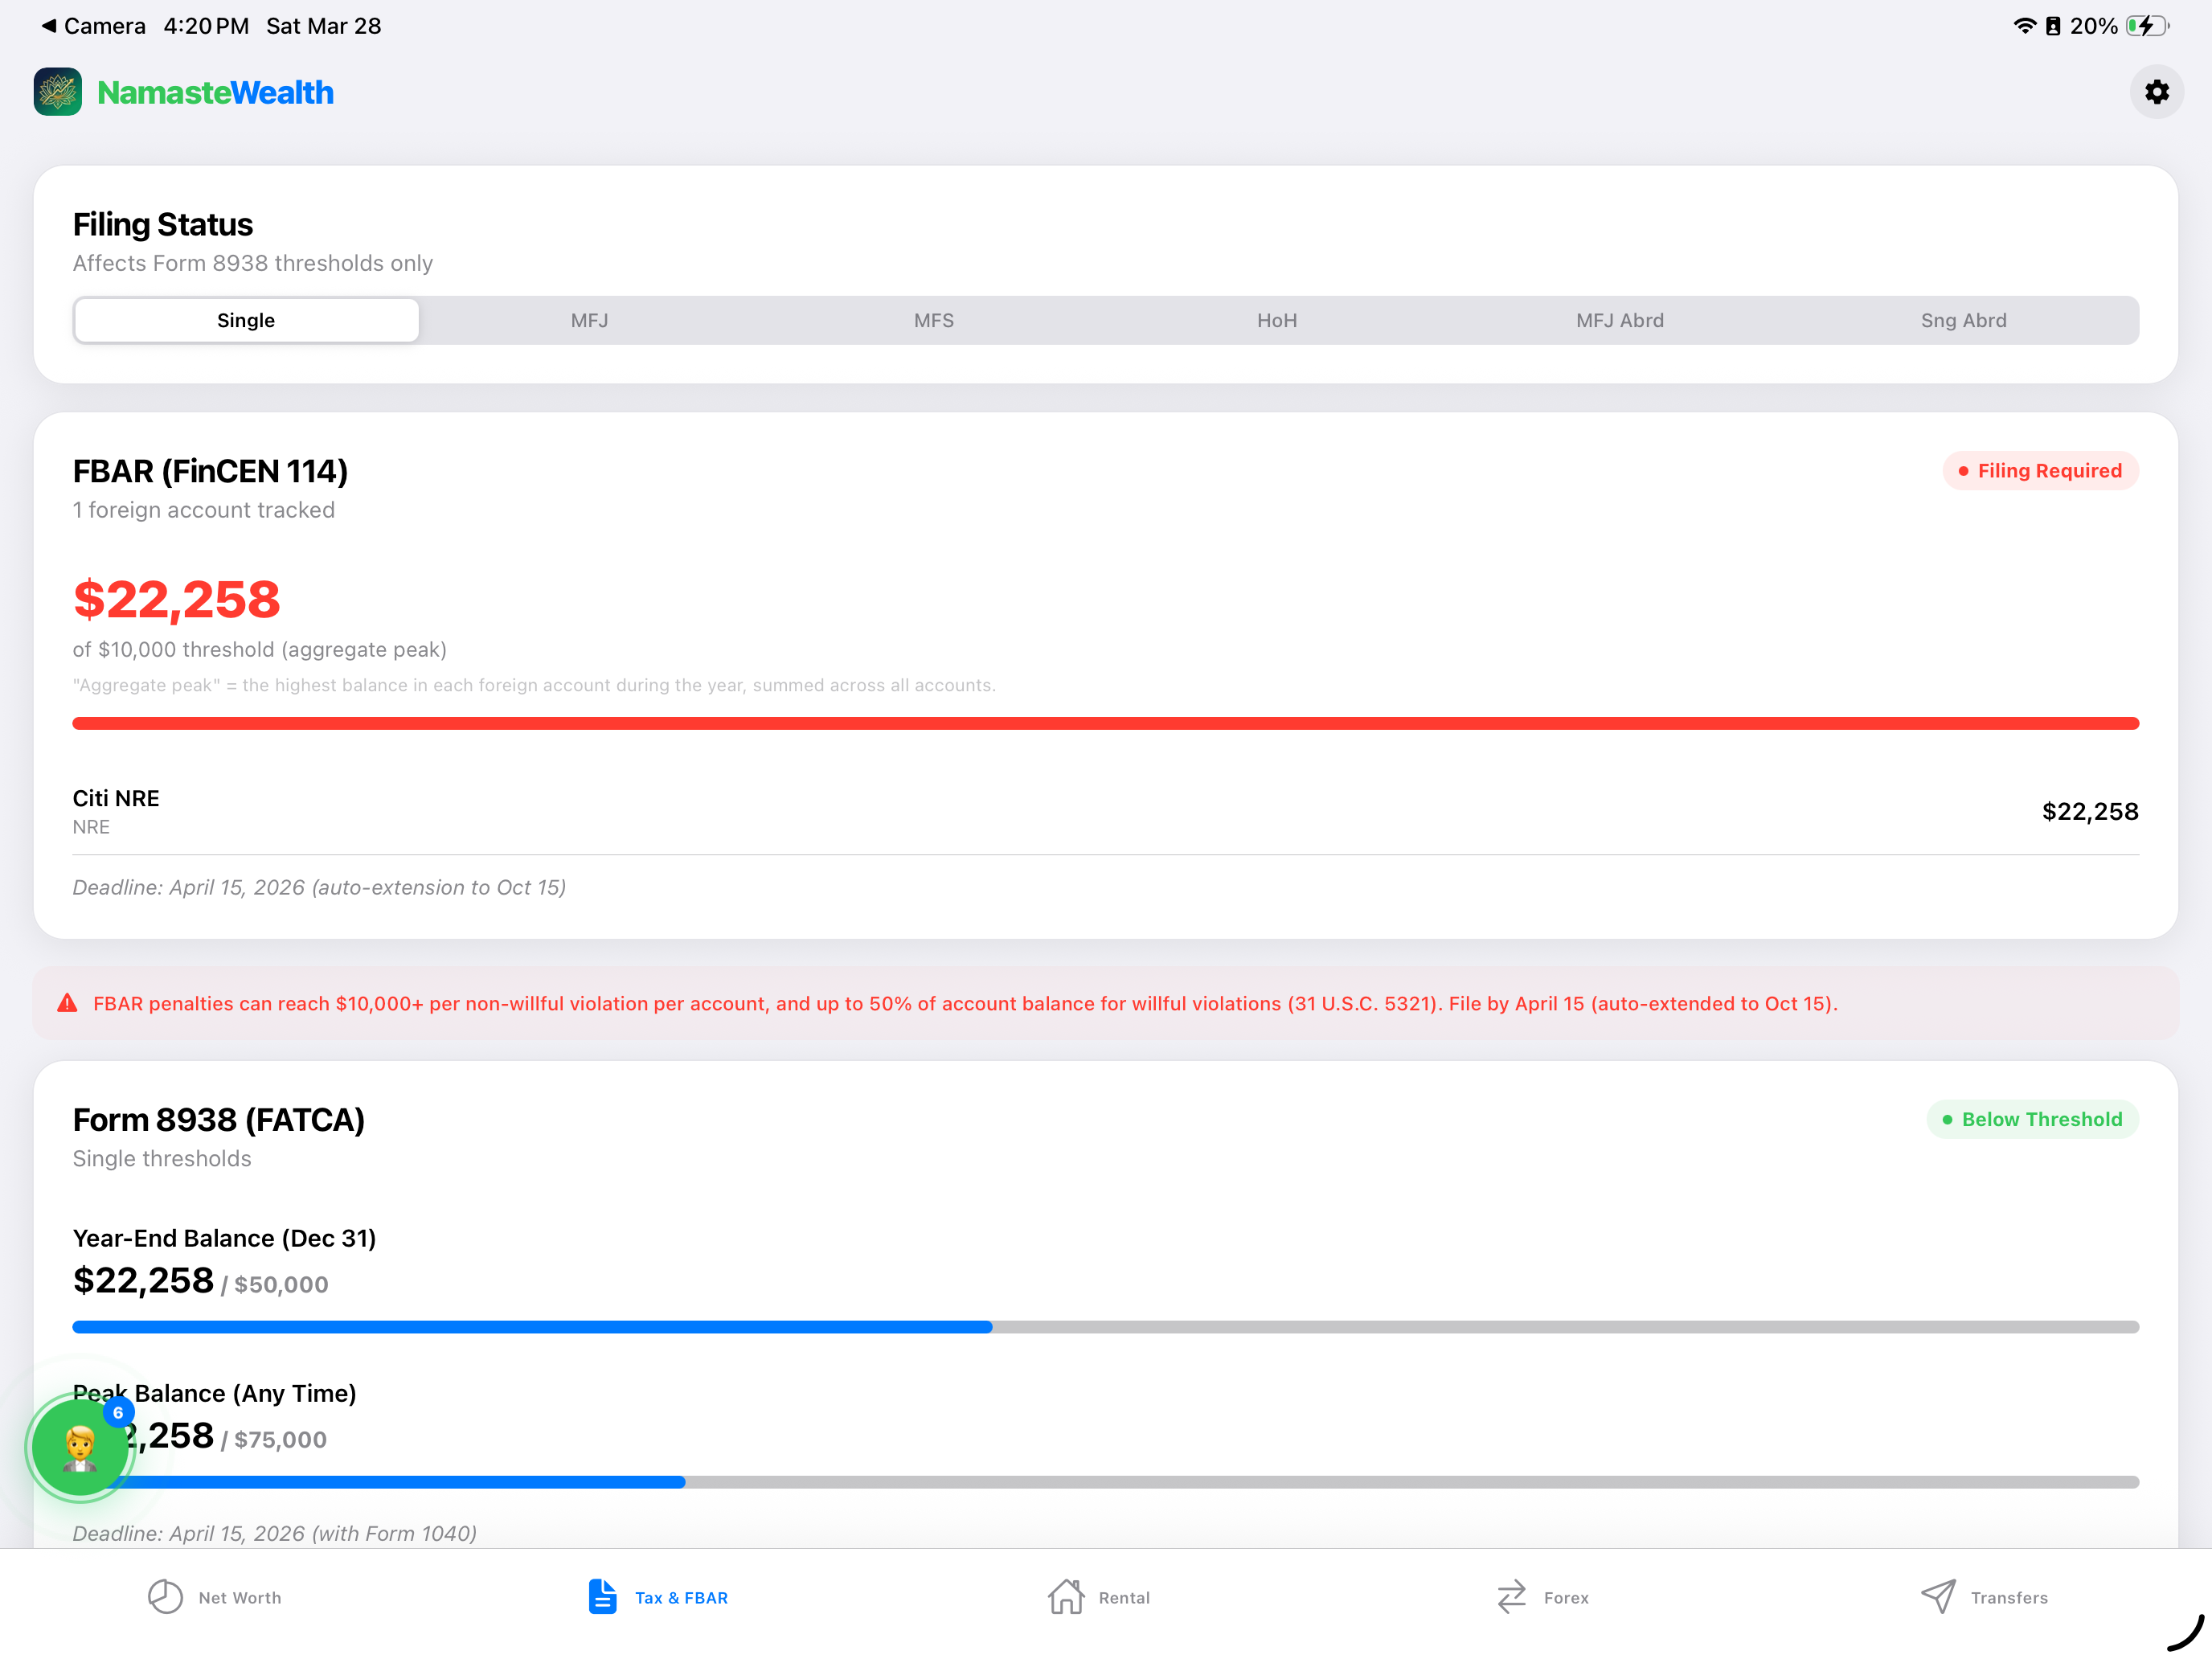Tap the Year-End Balance progress bar
The height and width of the screenshot is (1659, 2212).
(1105, 1327)
